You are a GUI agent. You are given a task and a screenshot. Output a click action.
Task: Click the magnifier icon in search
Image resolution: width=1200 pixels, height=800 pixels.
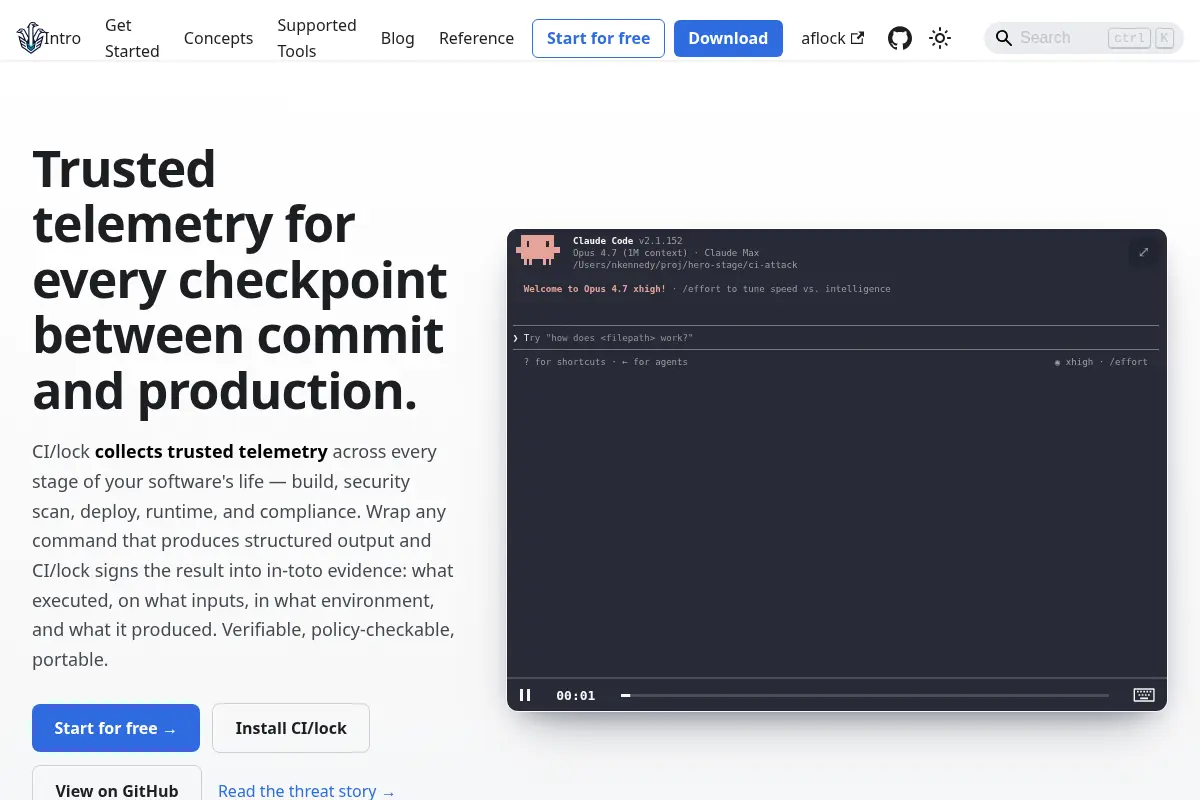click(x=1004, y=38)
